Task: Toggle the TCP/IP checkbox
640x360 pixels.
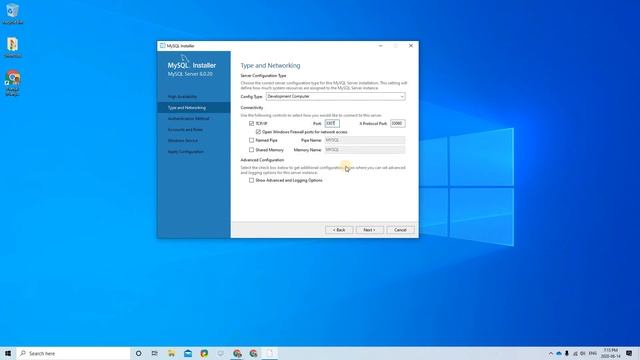Action: coord(251,123)
